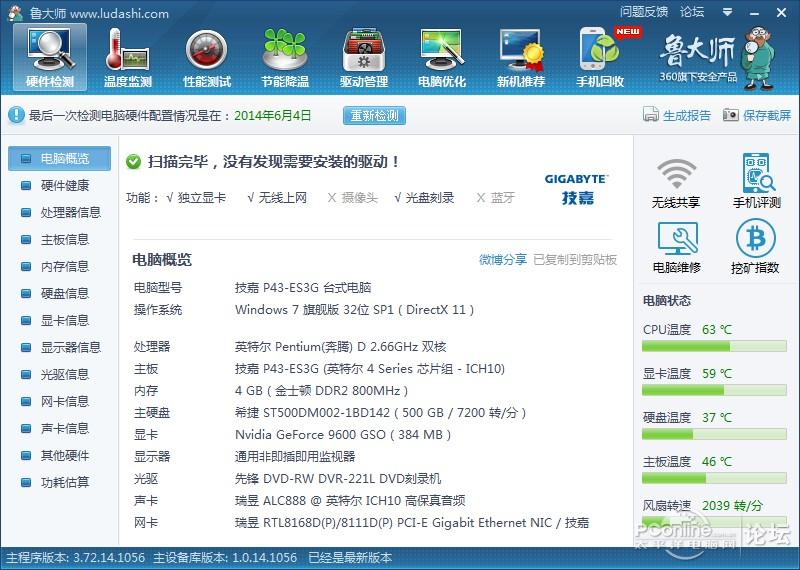Click the Nvidia GeForce 9600 GSO text

point(343,435)
